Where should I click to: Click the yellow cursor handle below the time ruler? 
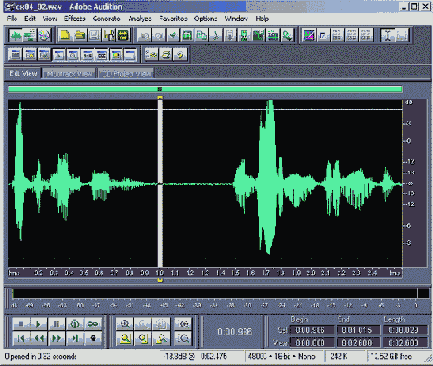tap(160, 280)
